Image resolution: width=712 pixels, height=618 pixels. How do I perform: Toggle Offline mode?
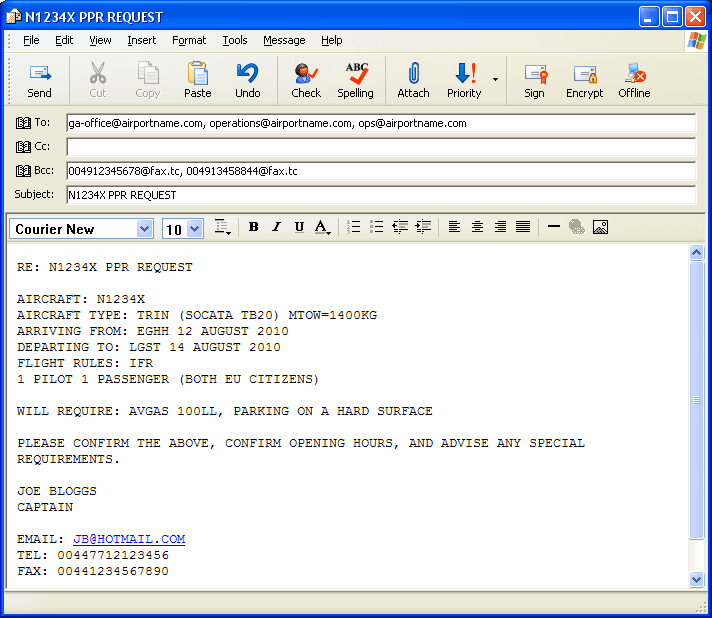(634, 81)
